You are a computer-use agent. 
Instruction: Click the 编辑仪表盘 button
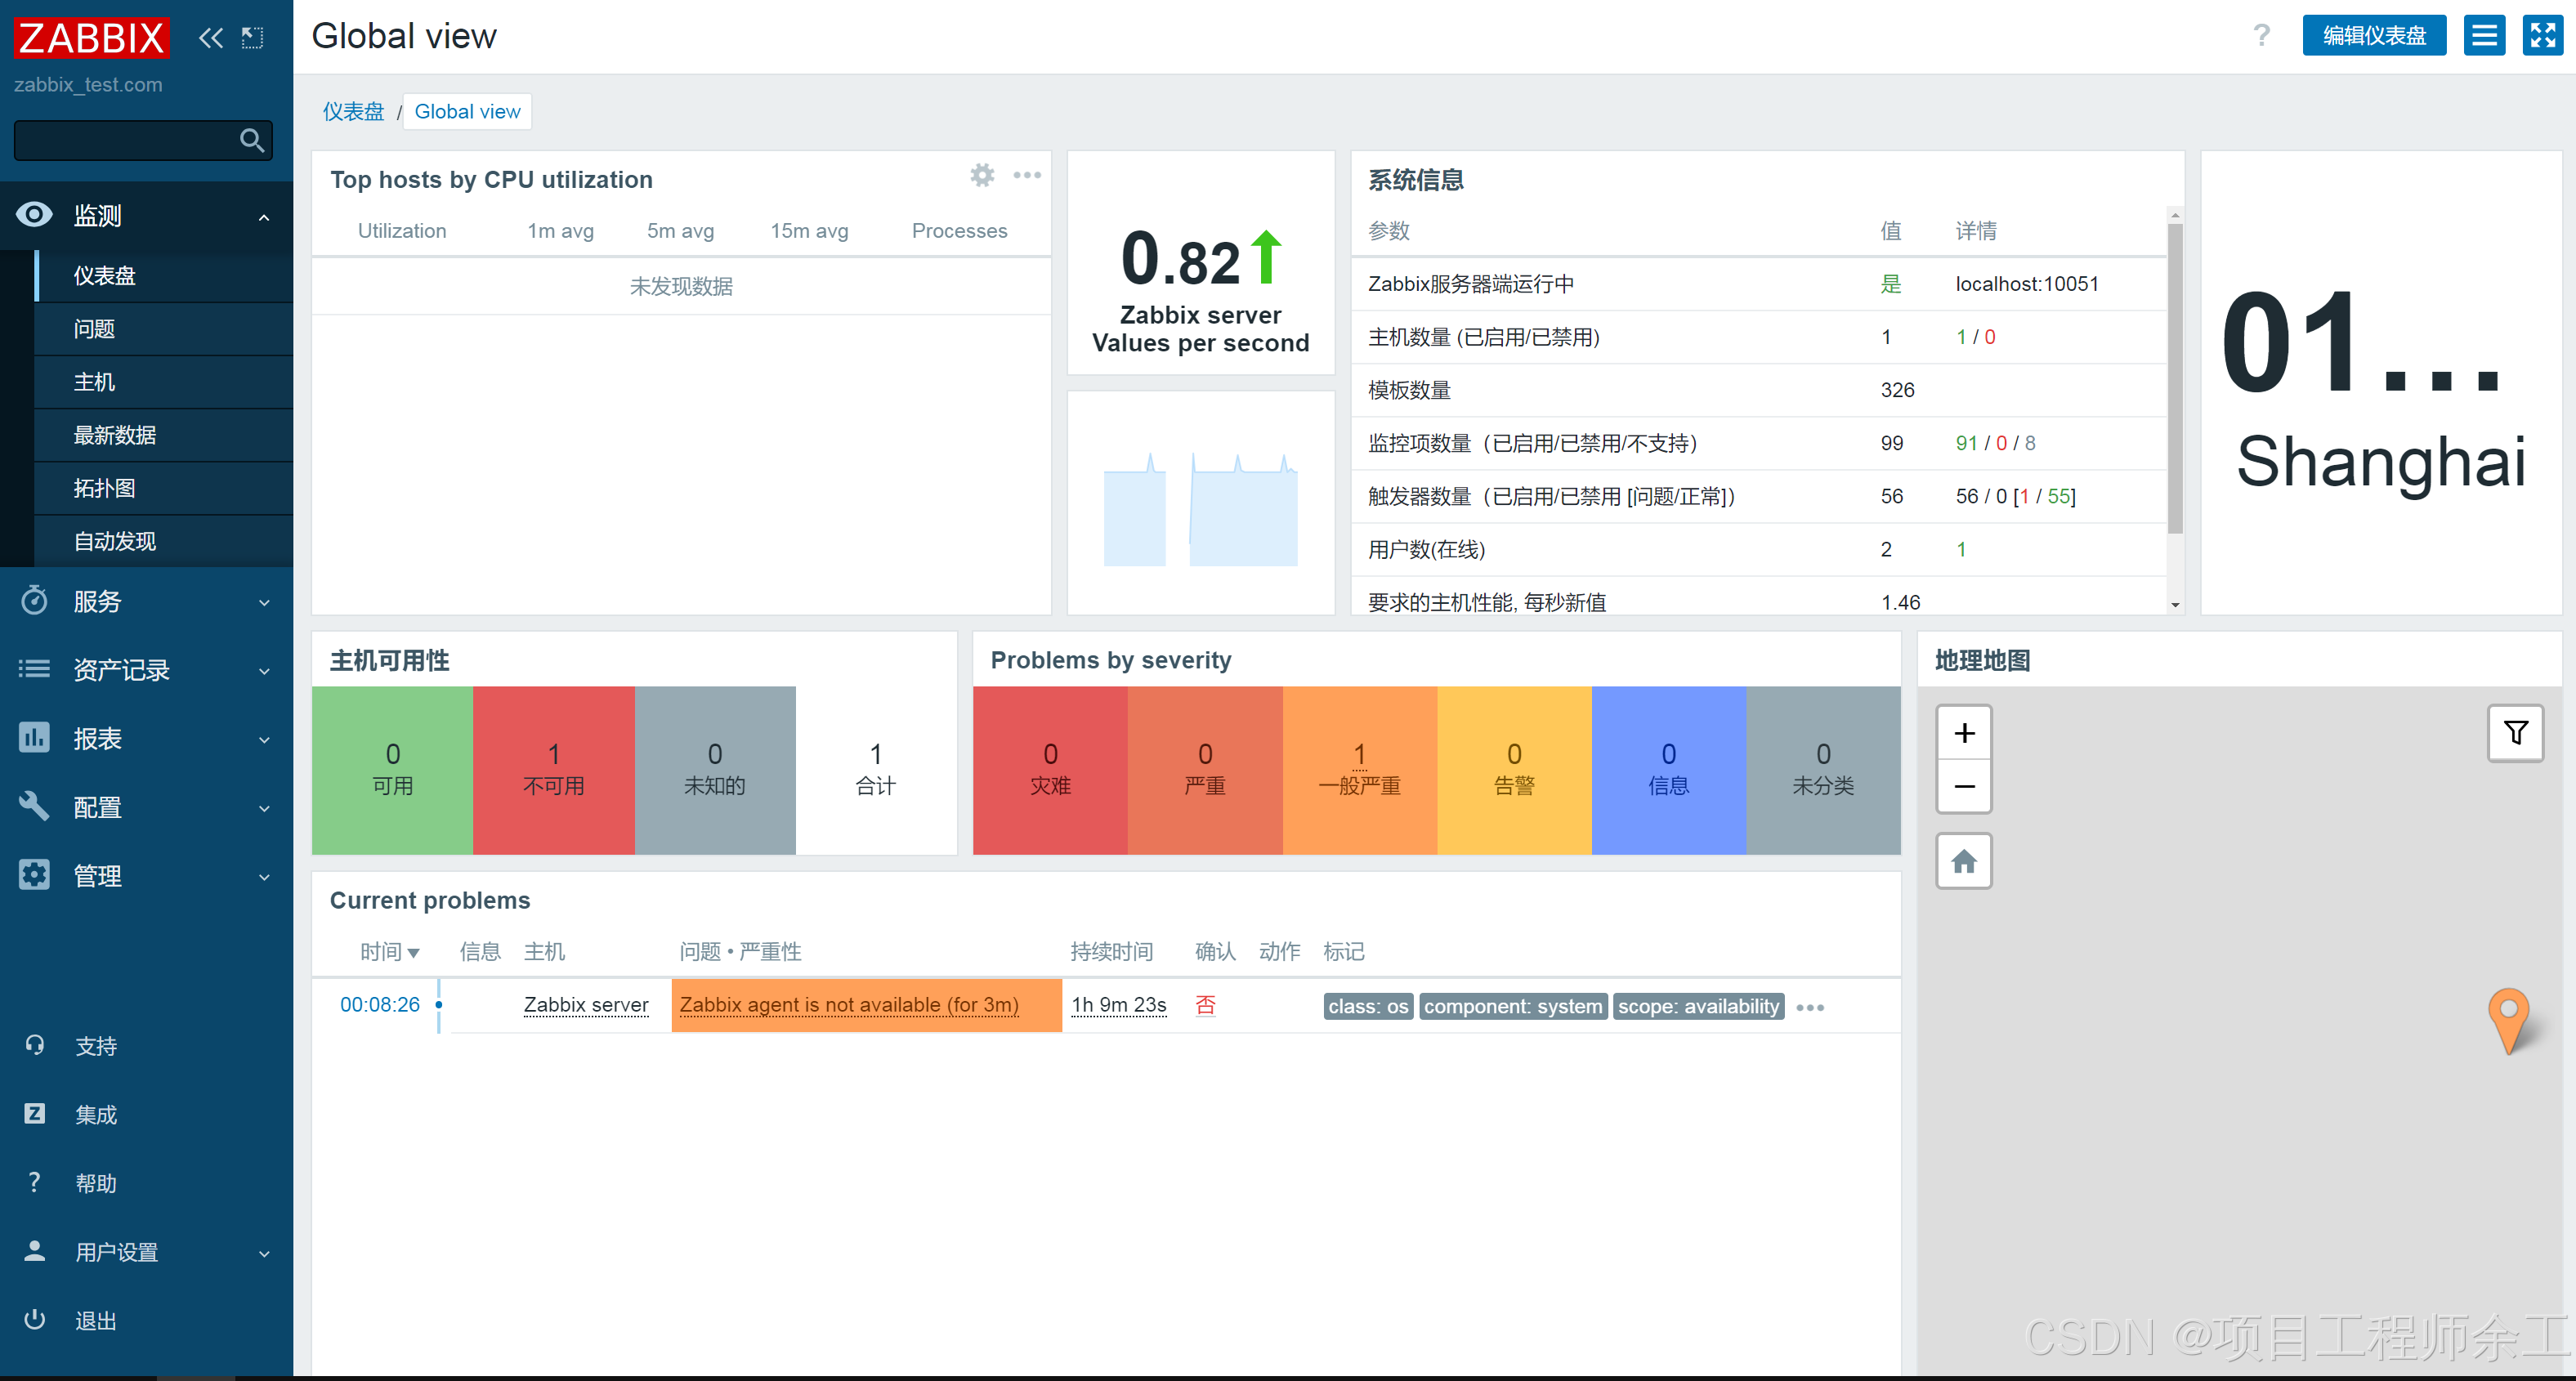click(x=2373, y=36)
